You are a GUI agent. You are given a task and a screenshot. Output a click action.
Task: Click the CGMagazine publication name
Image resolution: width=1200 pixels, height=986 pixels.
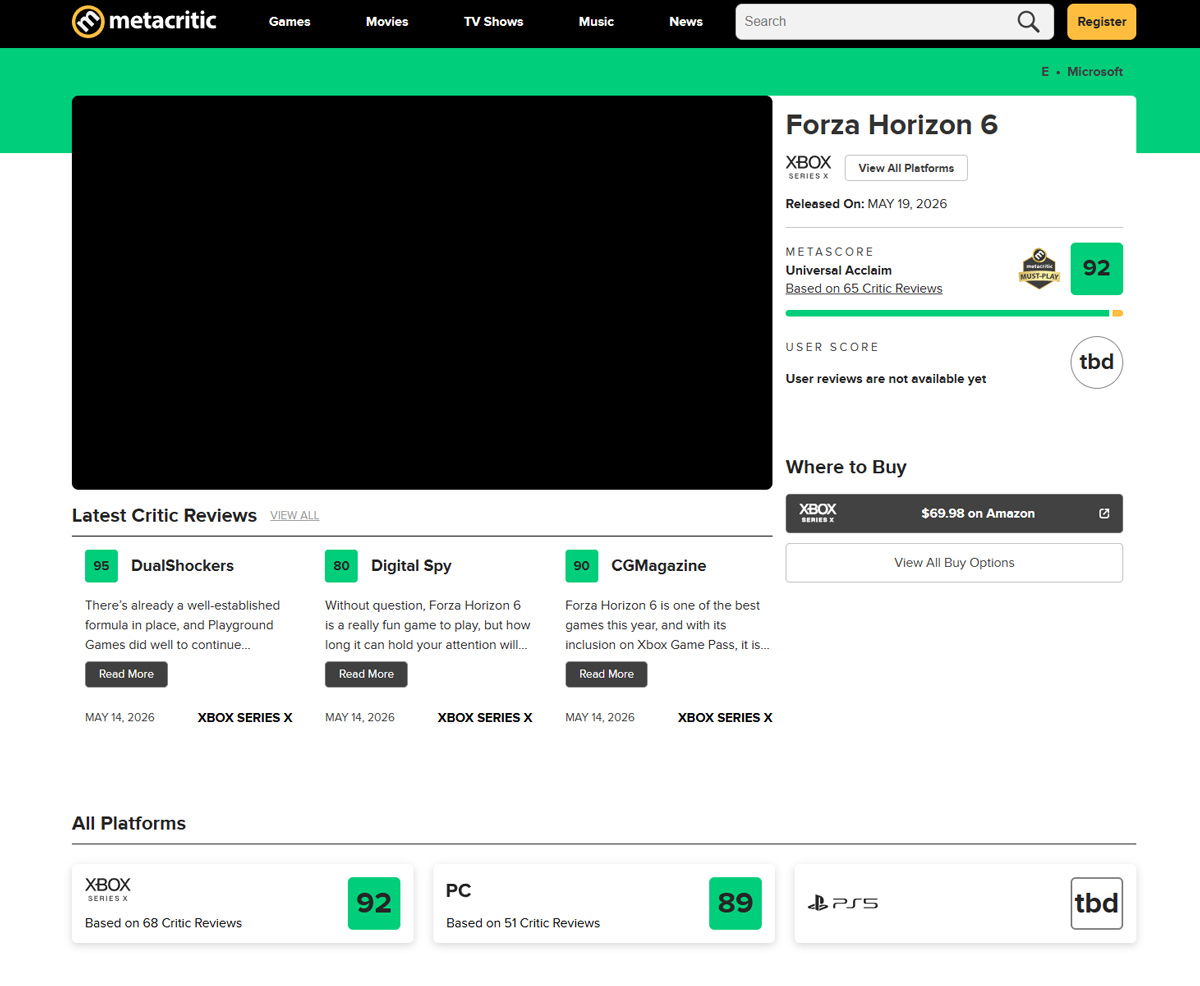659,566
